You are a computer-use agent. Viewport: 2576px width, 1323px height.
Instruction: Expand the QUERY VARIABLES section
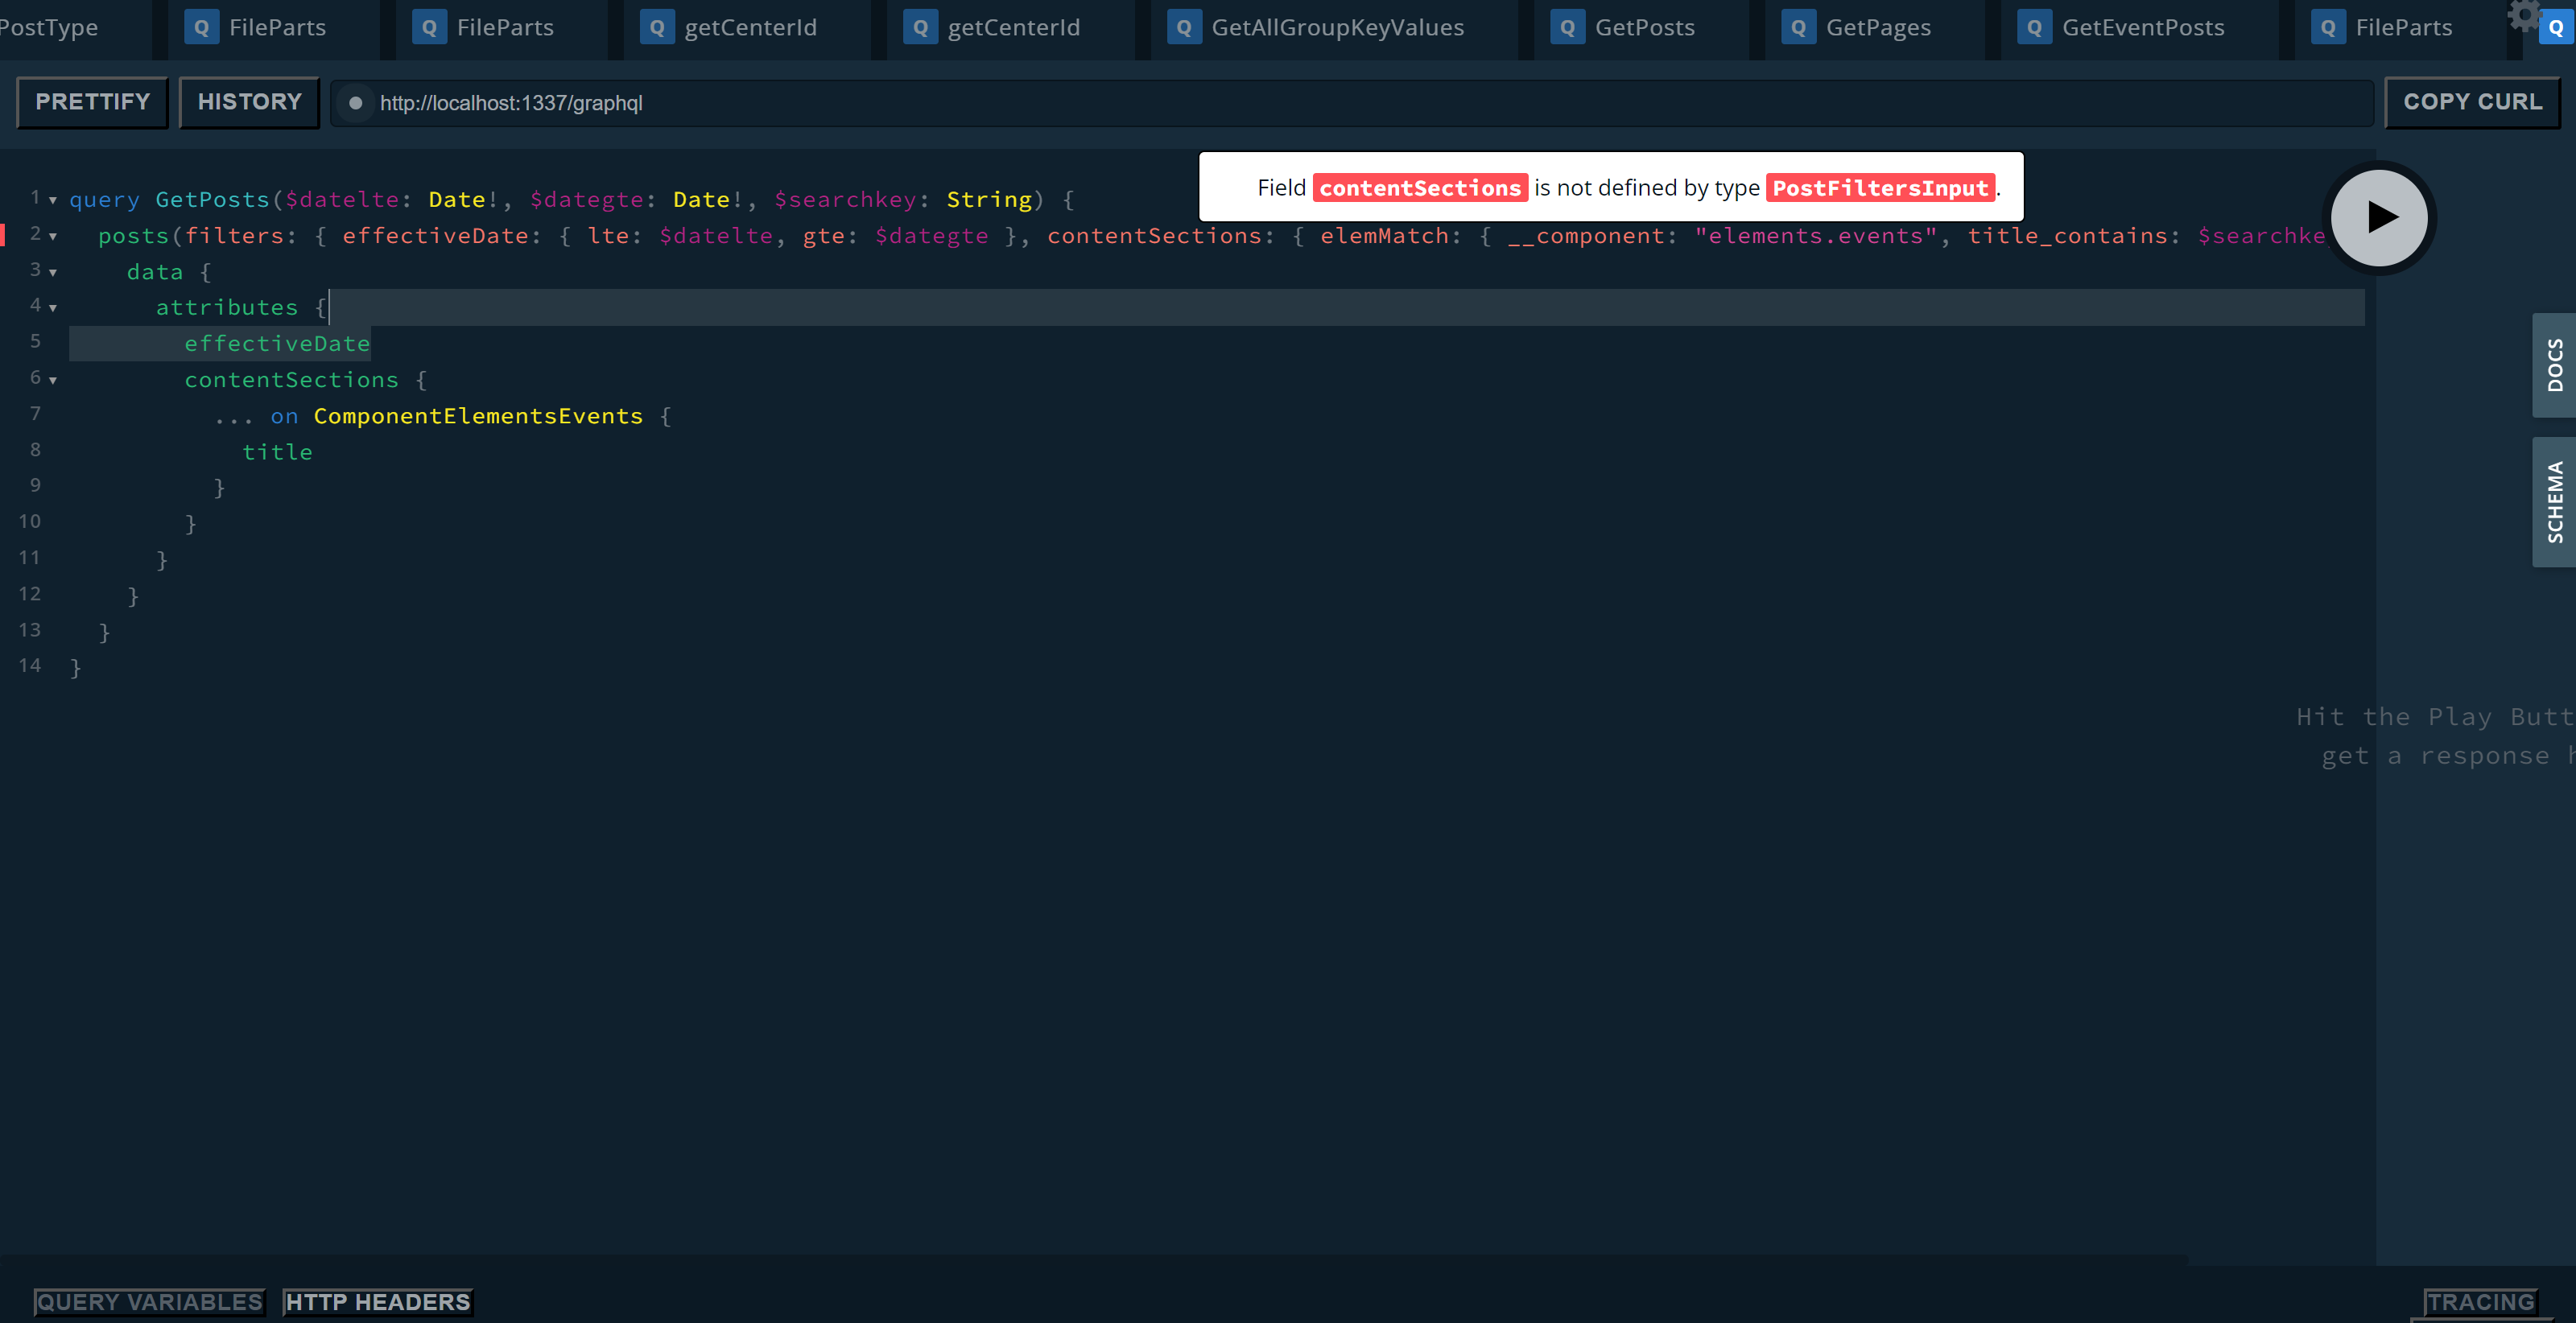click(x=149, y=1302)
